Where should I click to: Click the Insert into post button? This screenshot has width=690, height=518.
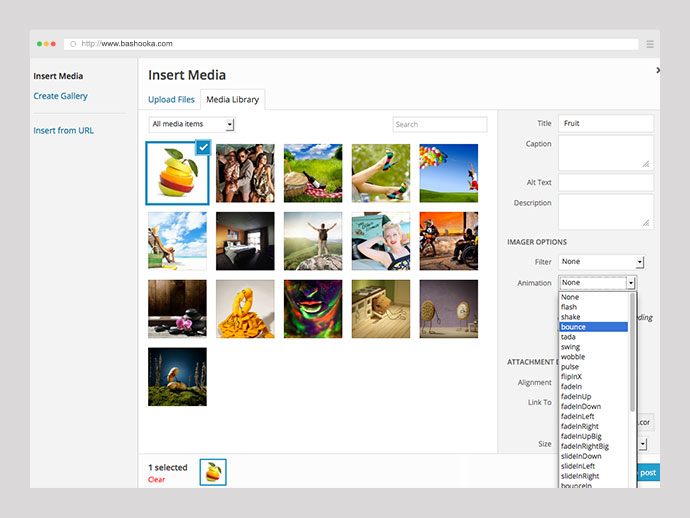point(648,473)
